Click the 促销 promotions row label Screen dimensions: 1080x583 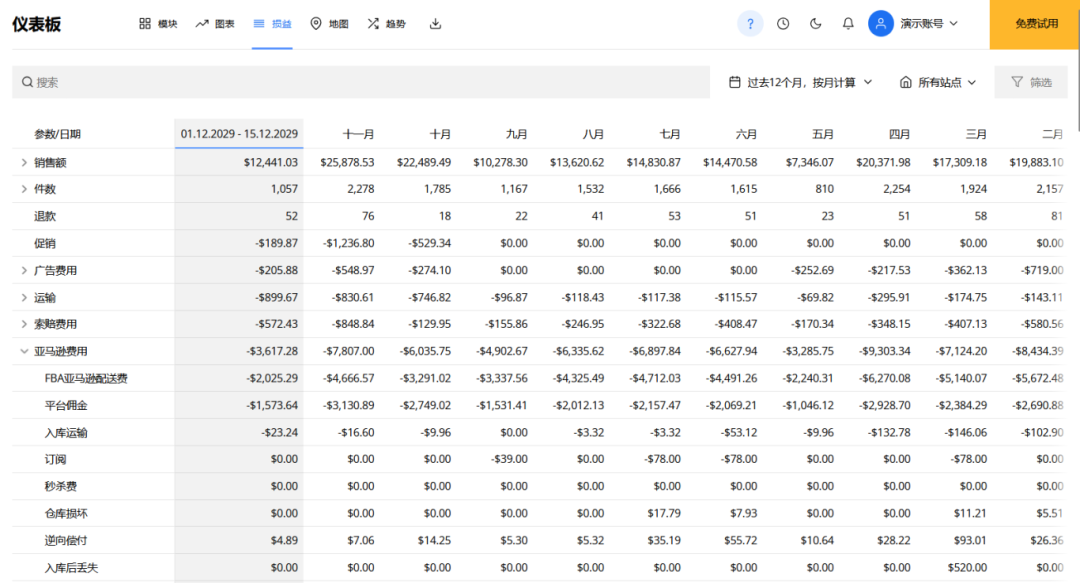(x=45, y=243)
